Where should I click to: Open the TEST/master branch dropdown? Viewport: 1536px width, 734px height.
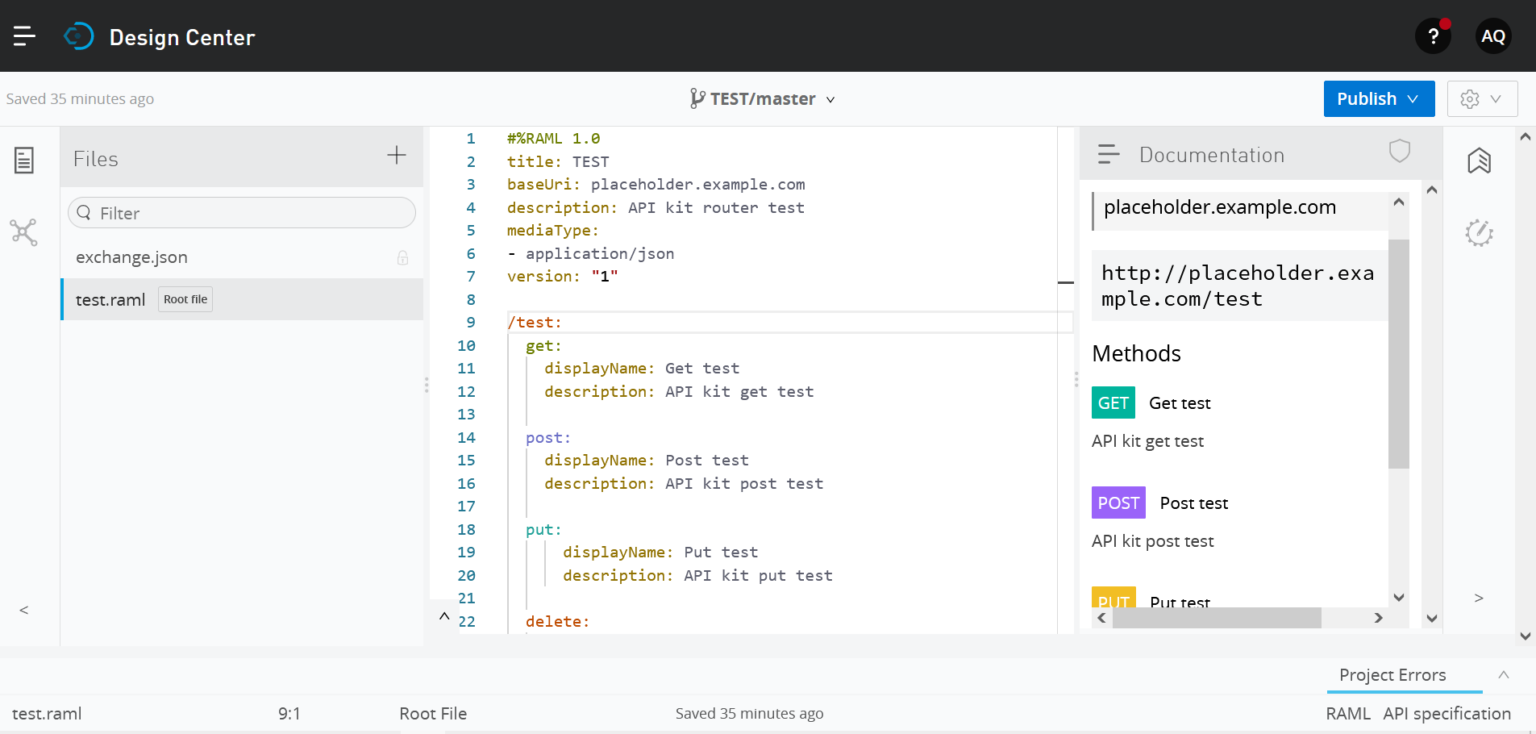[762, 99]
